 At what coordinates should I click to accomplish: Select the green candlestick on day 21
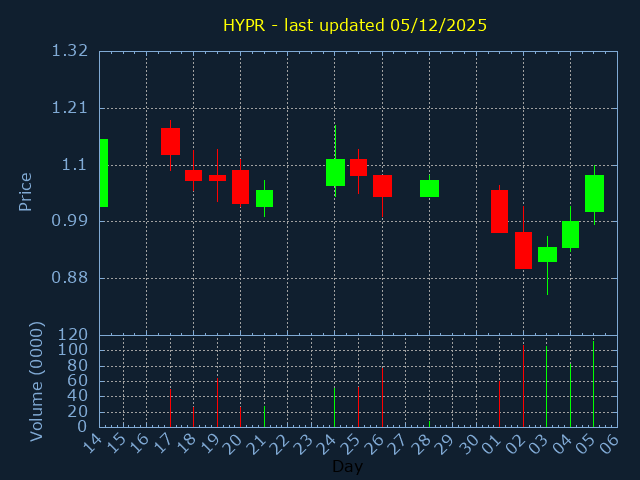coord(264,198)
